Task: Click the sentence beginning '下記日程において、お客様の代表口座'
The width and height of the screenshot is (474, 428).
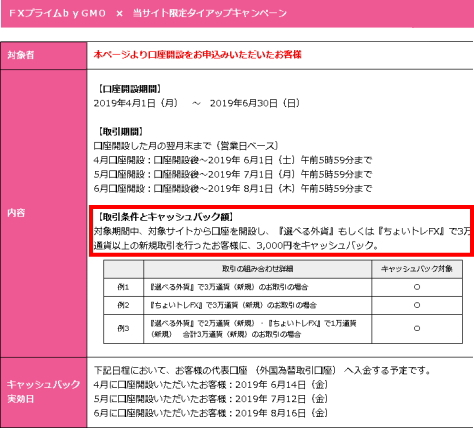Action: (262, 371)
